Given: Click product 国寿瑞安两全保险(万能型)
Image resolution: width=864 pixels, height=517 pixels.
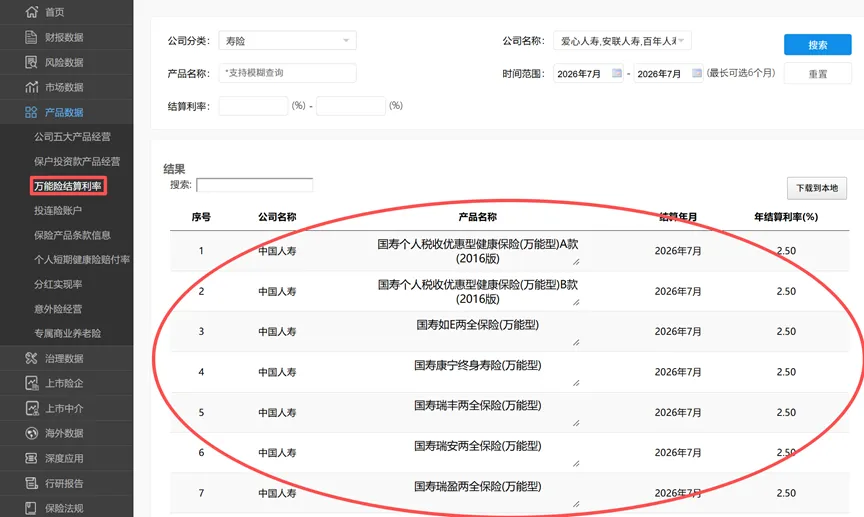Looking at the screenshot, I should pos(478,446).
